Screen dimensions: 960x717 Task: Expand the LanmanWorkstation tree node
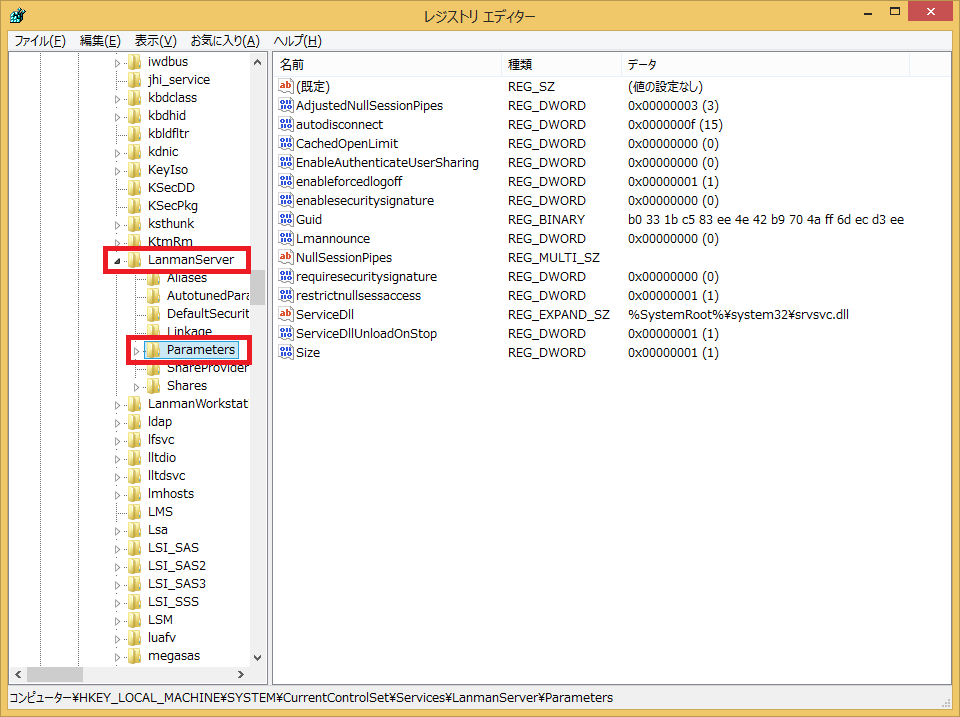point(117,404)
